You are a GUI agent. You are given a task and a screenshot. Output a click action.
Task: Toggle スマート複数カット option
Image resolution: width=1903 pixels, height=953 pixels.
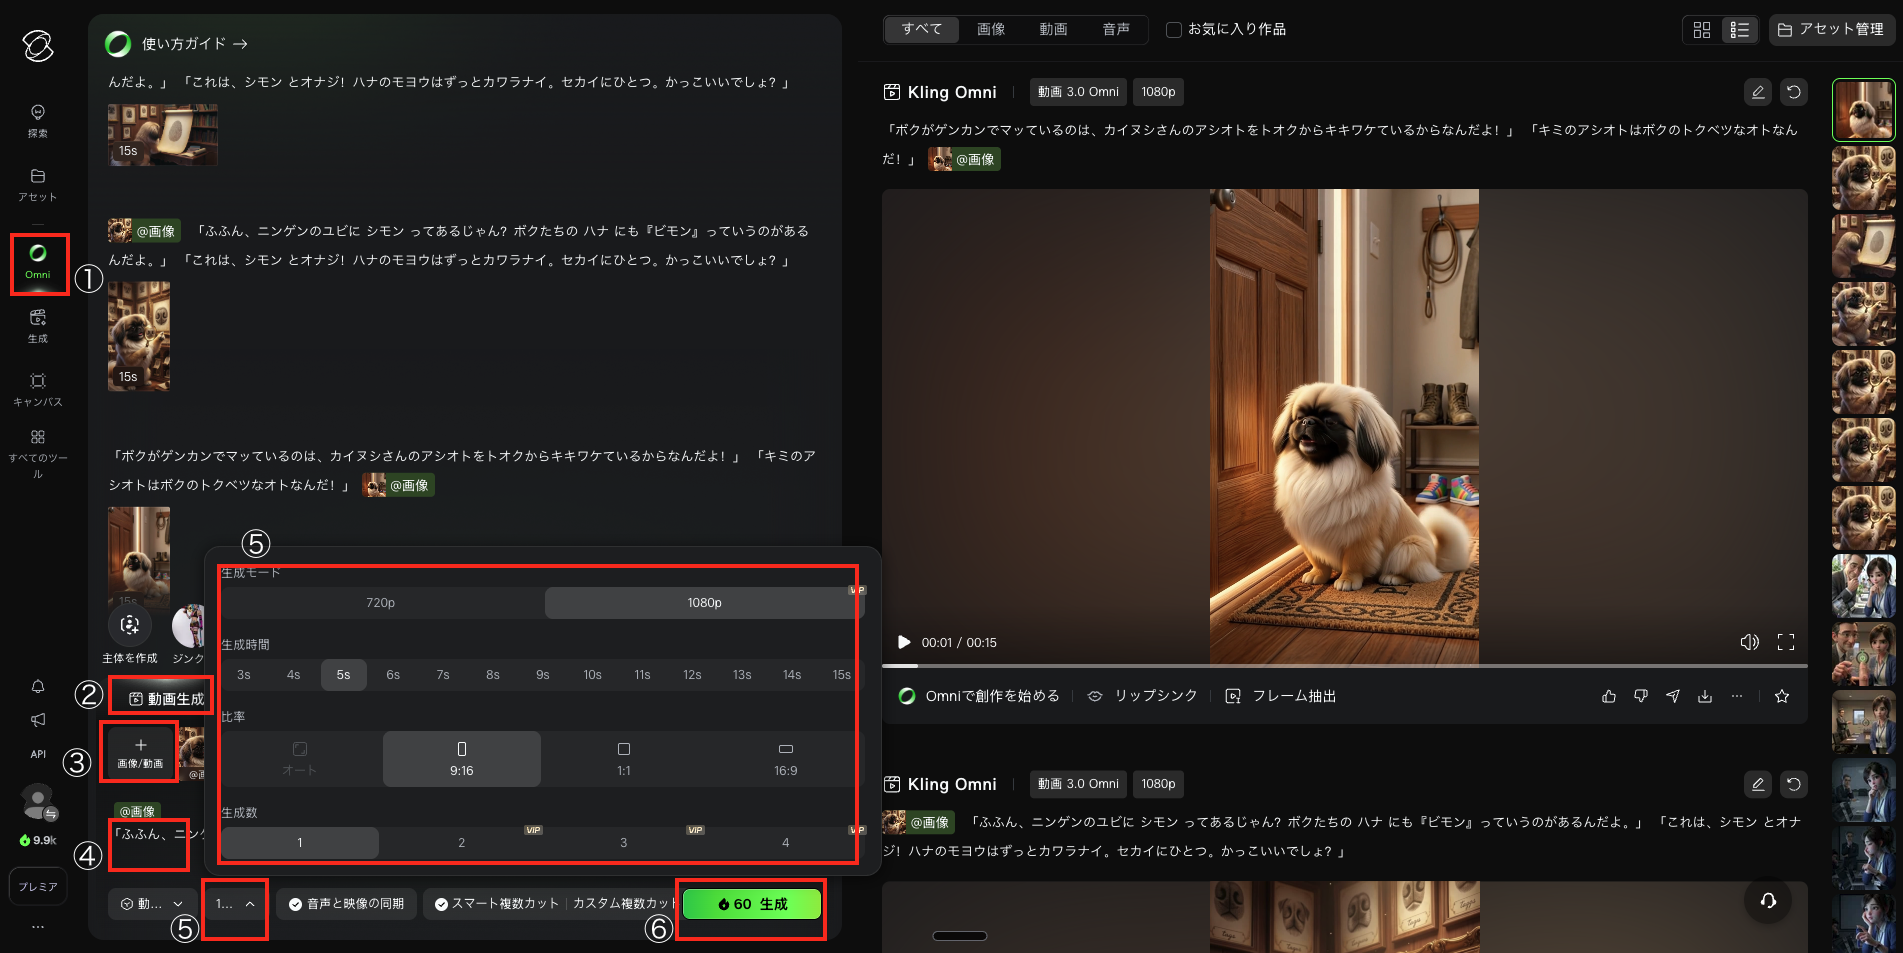(x=496, y=904)
